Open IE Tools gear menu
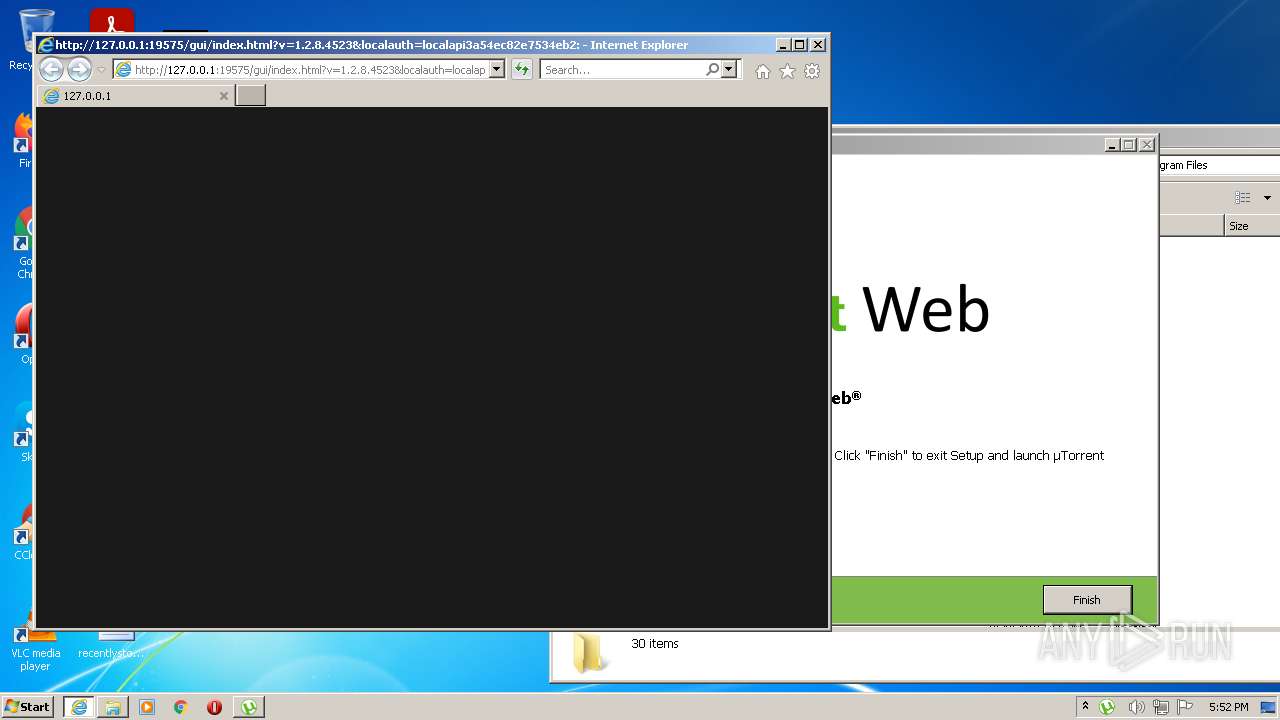 pos(812,71)
